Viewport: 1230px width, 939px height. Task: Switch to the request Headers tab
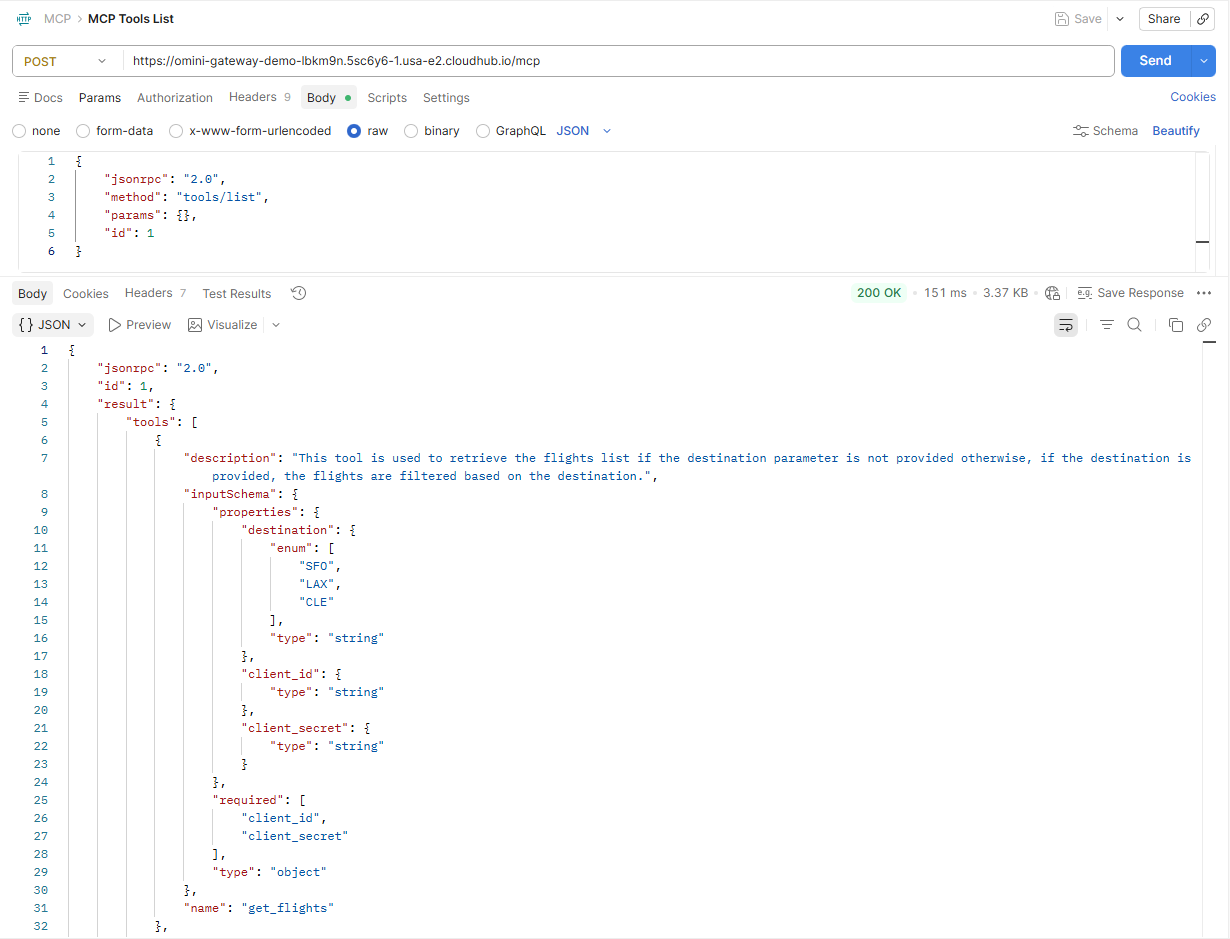pos(259,97)
